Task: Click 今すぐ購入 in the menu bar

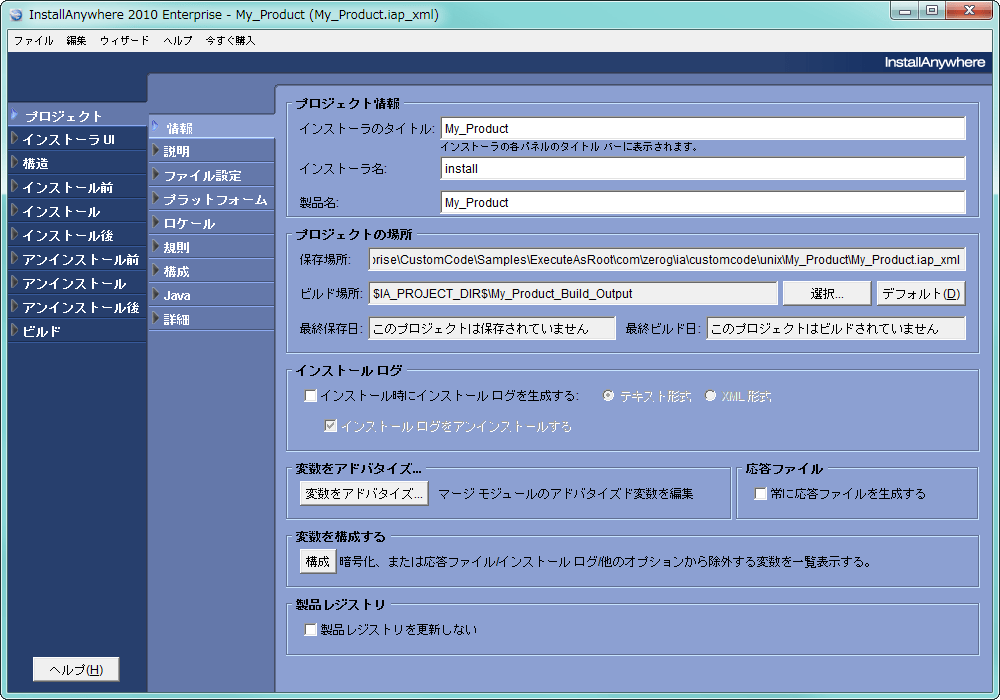Action: (229, 41)
